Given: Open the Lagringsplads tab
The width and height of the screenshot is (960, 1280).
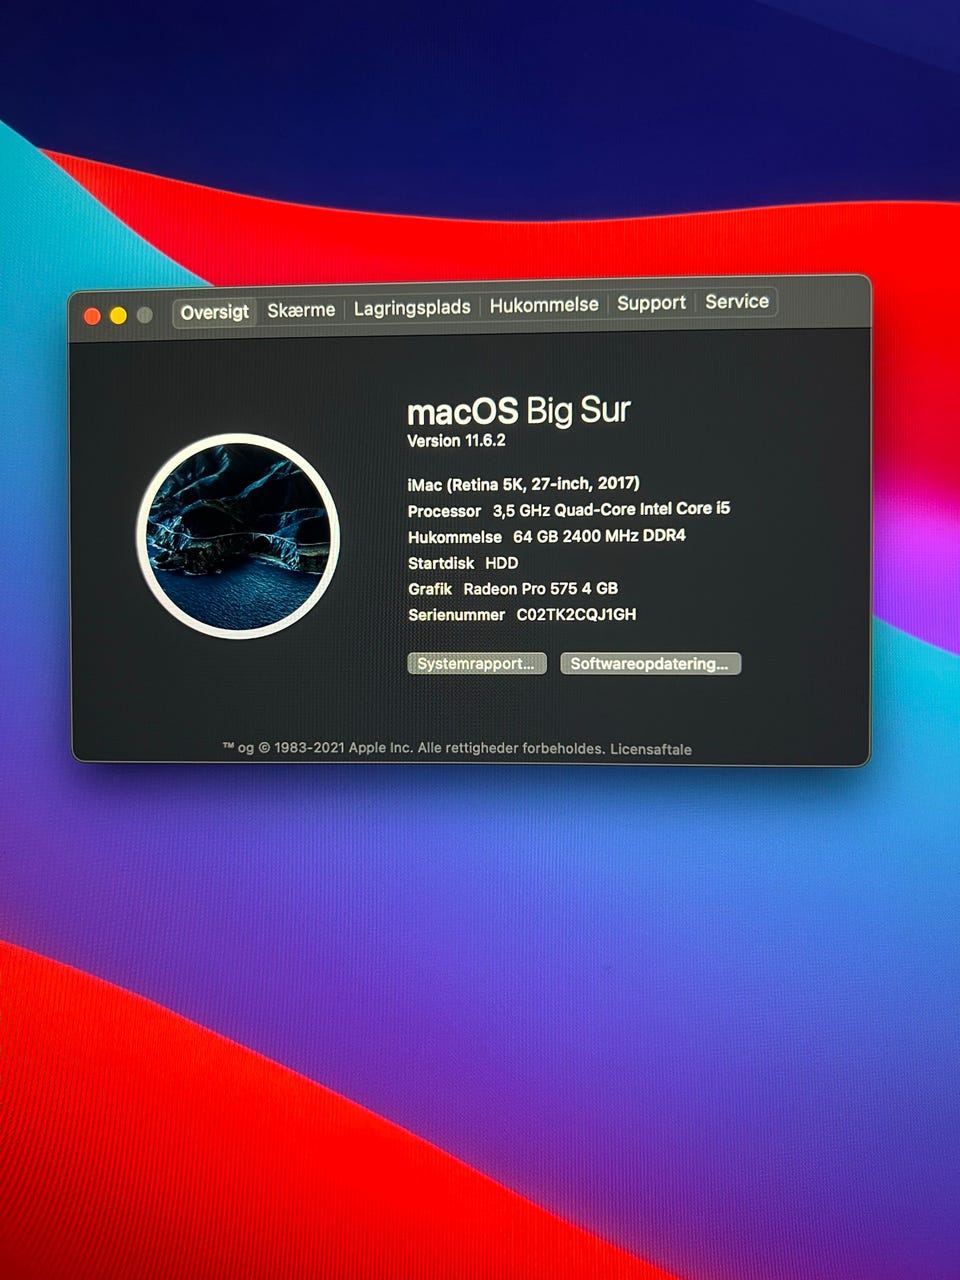Looking at the screenshot, I should (412, 308).
